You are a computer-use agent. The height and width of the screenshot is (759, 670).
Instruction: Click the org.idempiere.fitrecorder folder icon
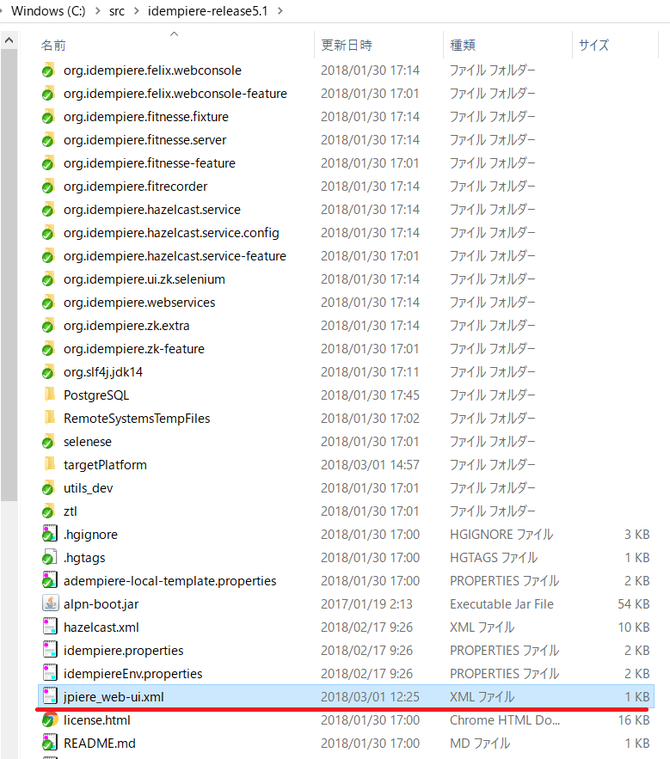tap(48, 186)
